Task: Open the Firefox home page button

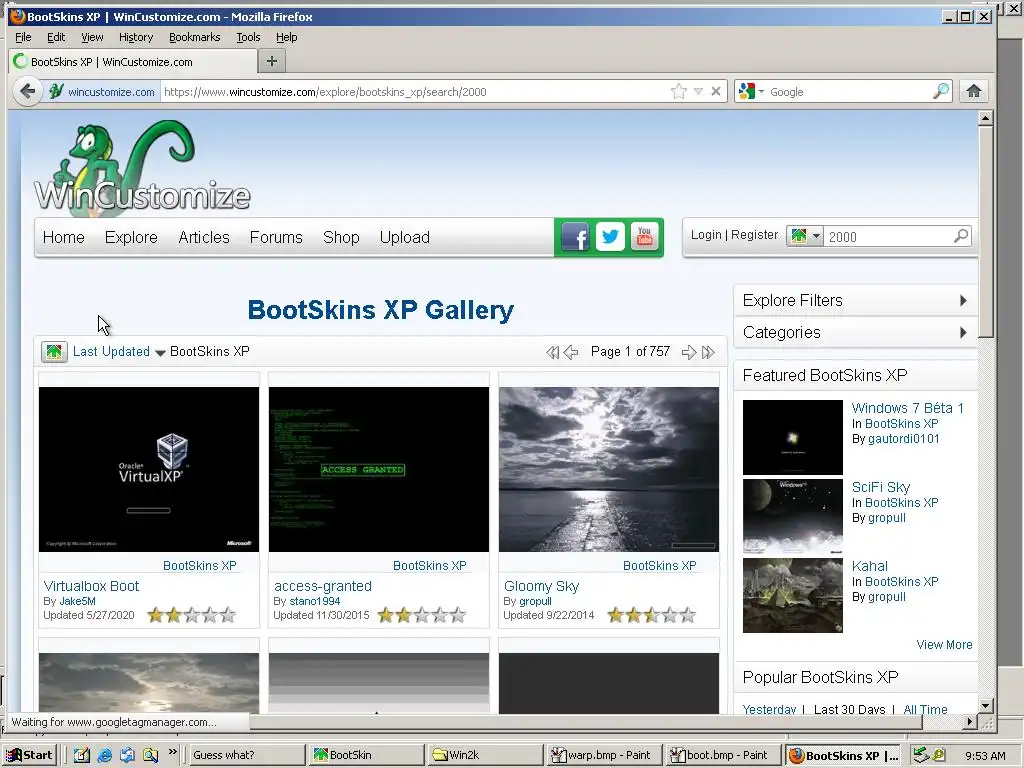Action: click(974, 91)
